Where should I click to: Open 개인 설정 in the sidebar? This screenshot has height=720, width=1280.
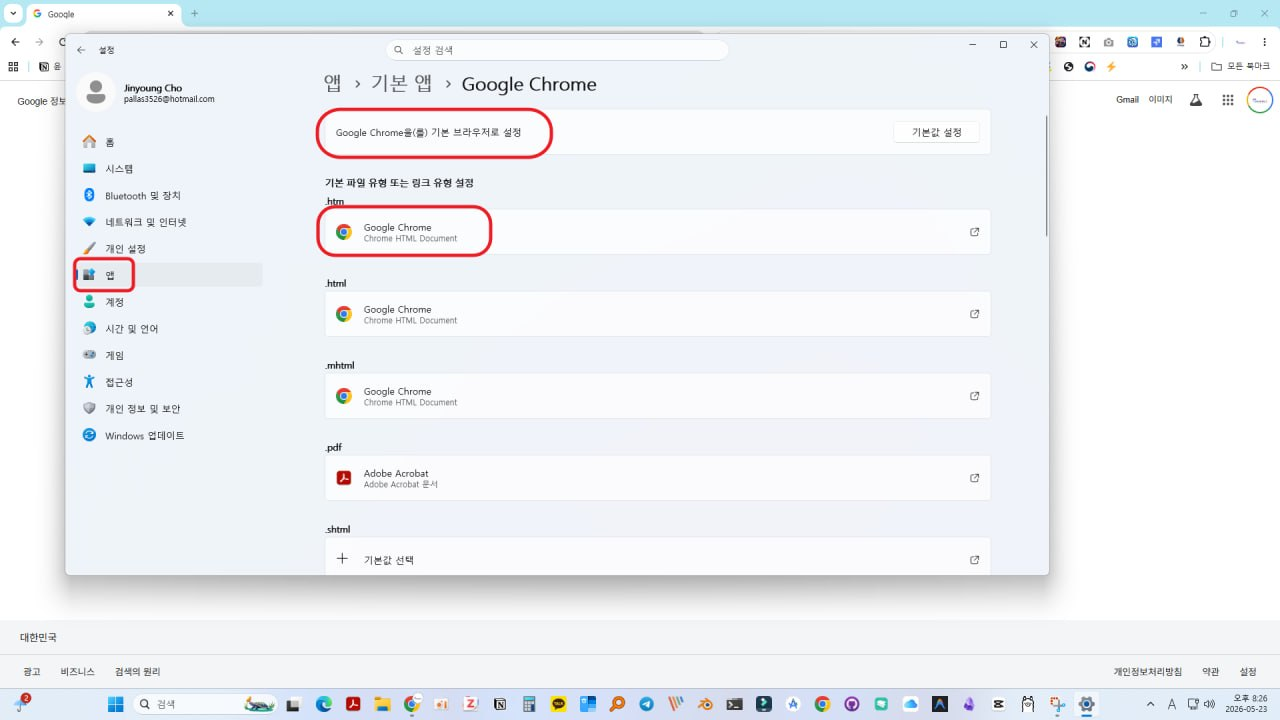(126, 248)
